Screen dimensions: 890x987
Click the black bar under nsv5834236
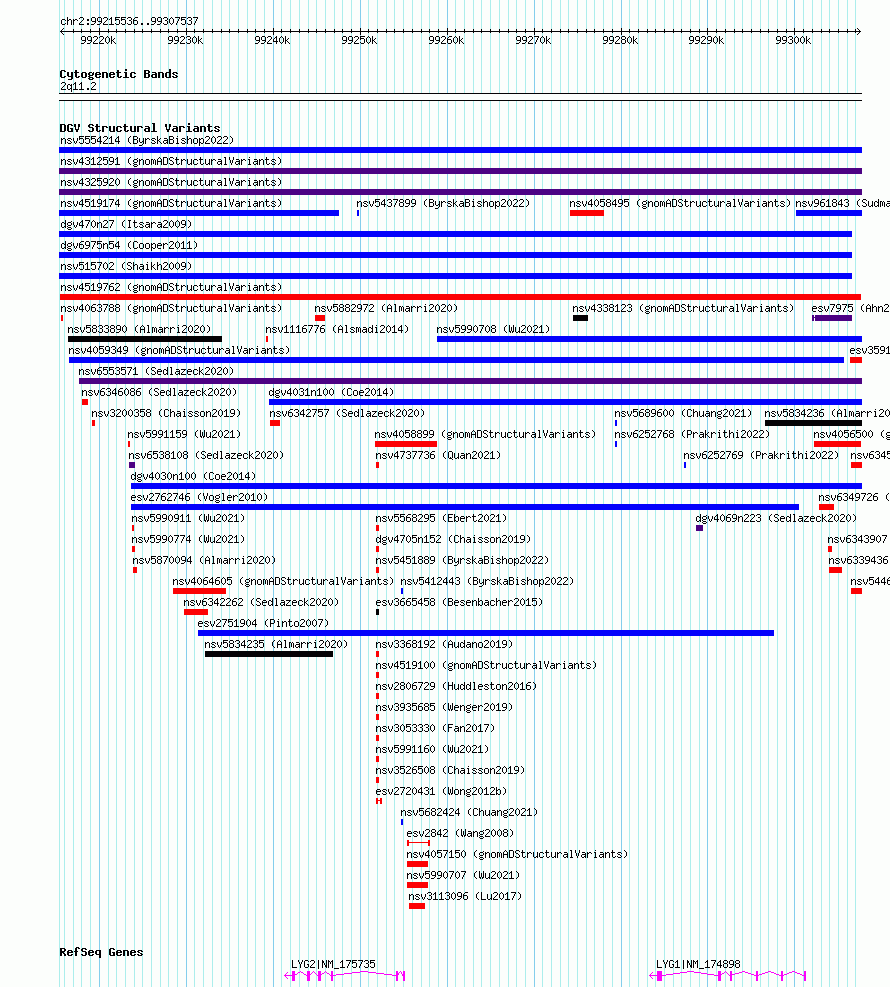coord(813,423)
